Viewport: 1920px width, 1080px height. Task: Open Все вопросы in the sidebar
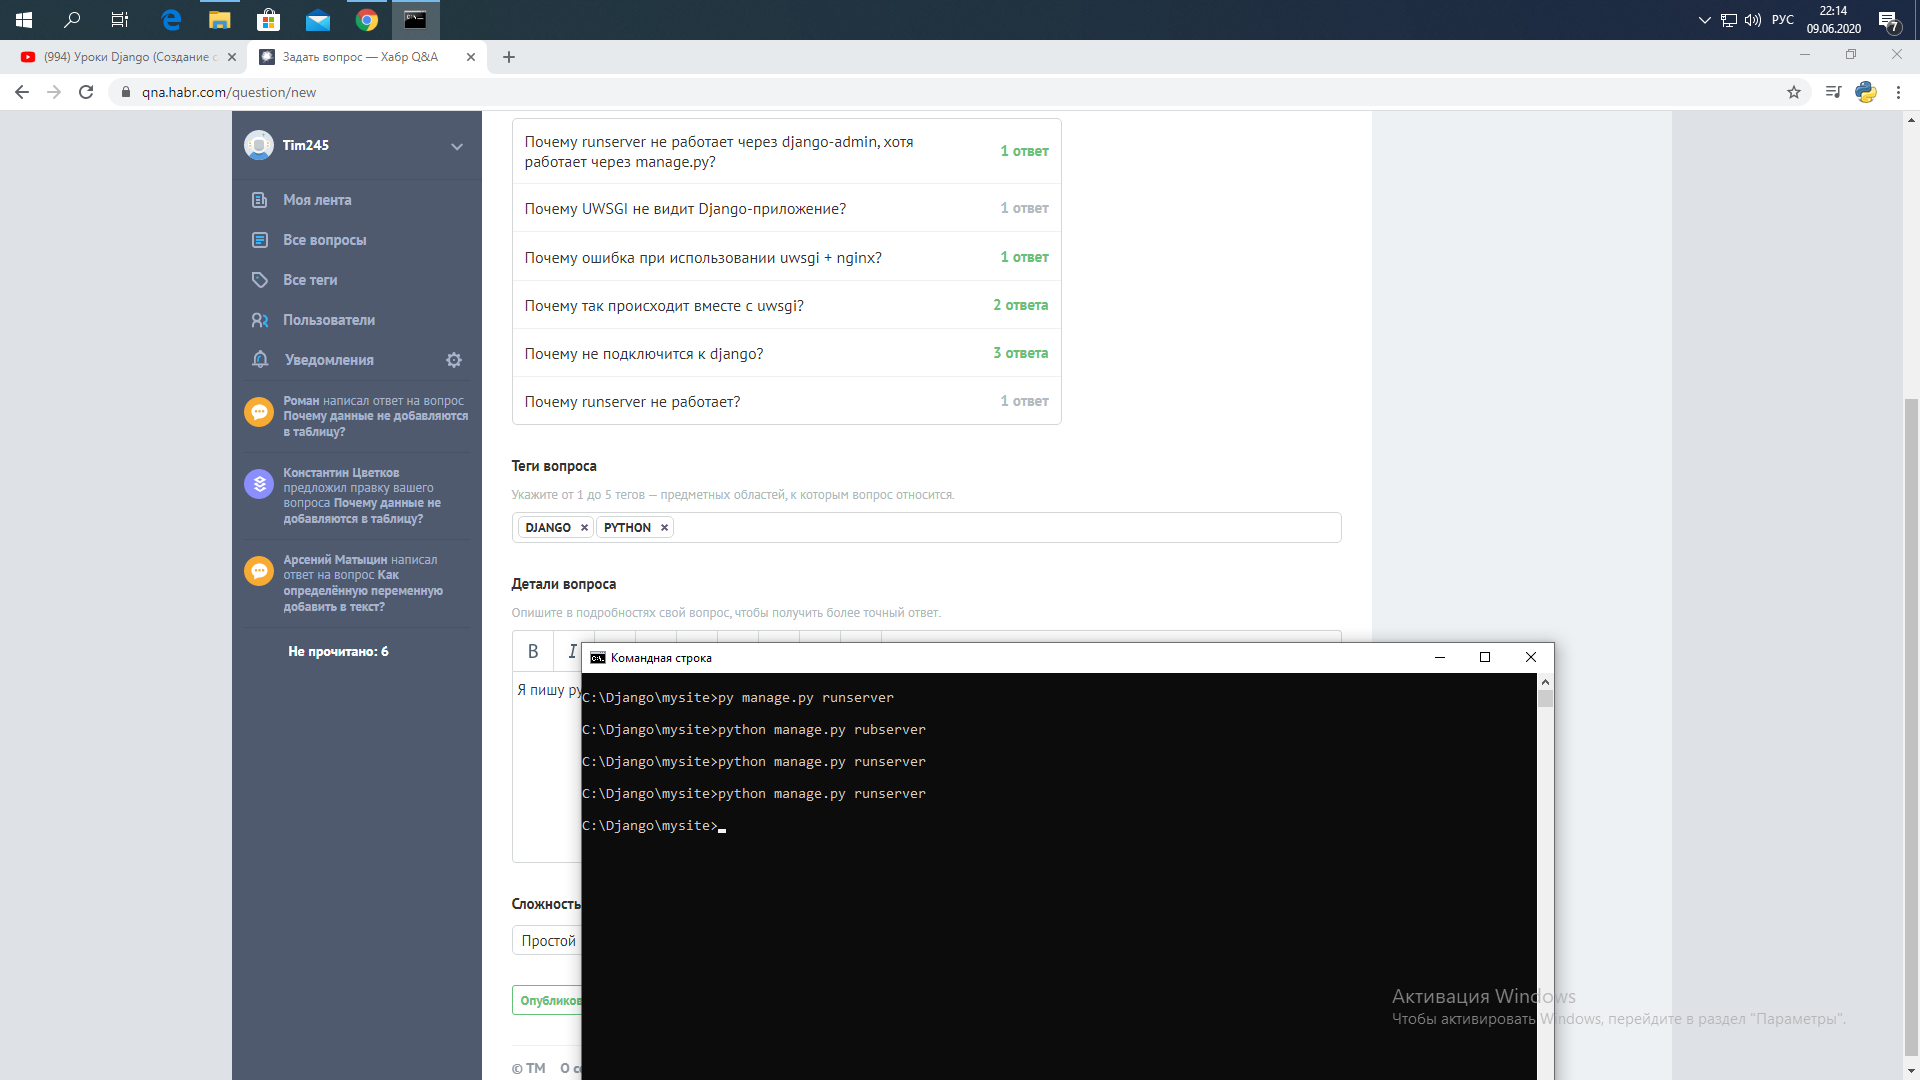click(x=324, y=240)
